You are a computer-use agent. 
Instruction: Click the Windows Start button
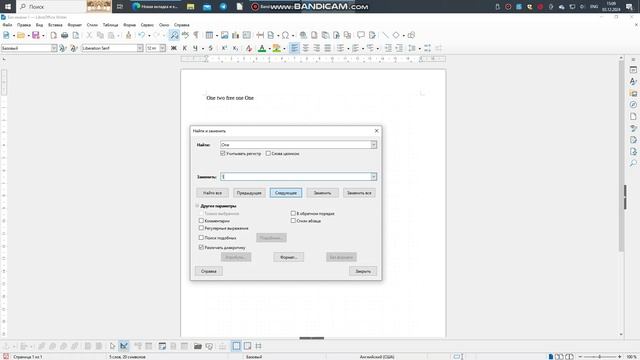[x=8, y=7]
